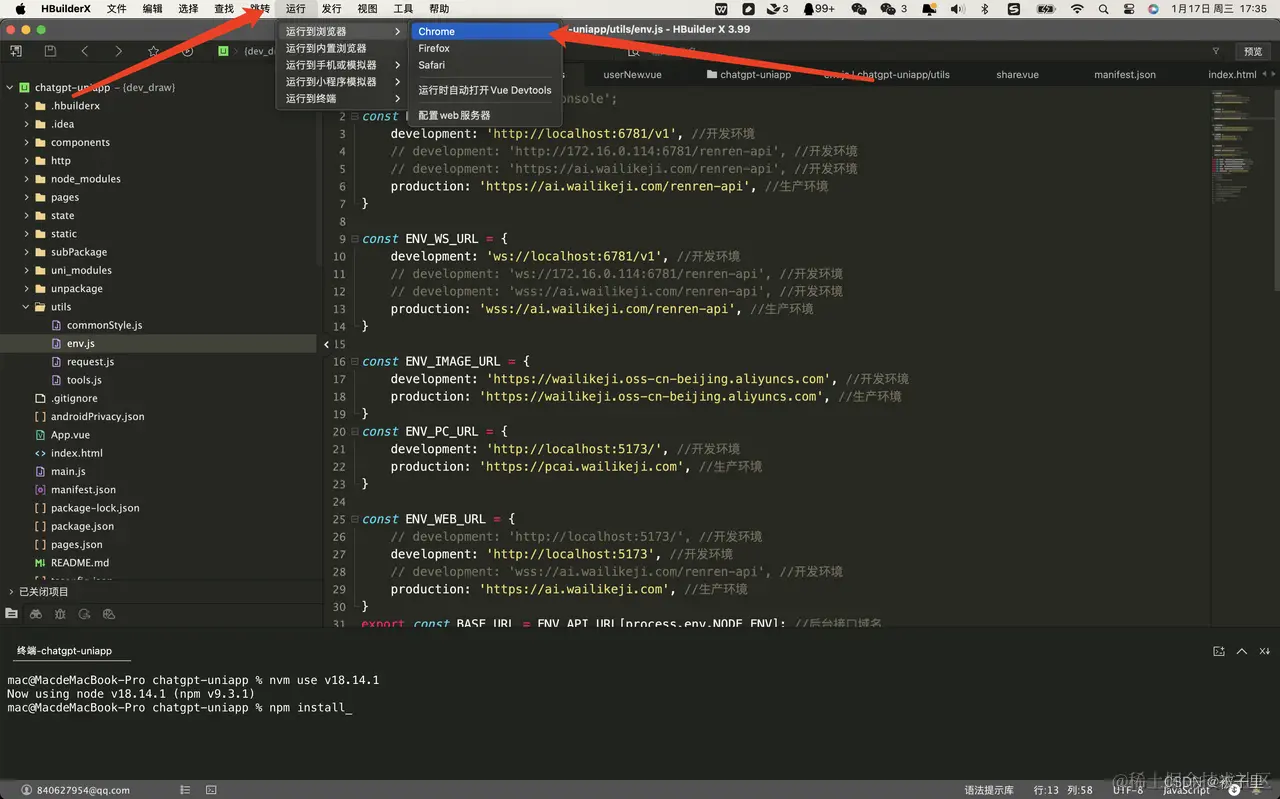Click the Bluetooth menu bar icon

(984, 9)
